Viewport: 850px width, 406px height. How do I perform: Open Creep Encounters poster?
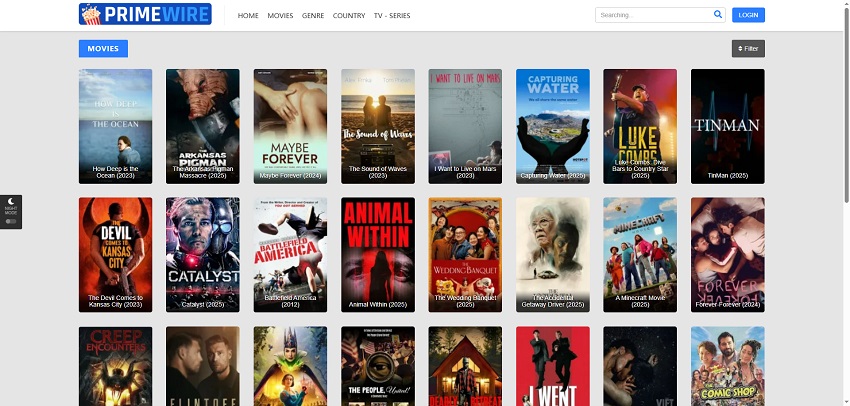[x=115, y=366]
